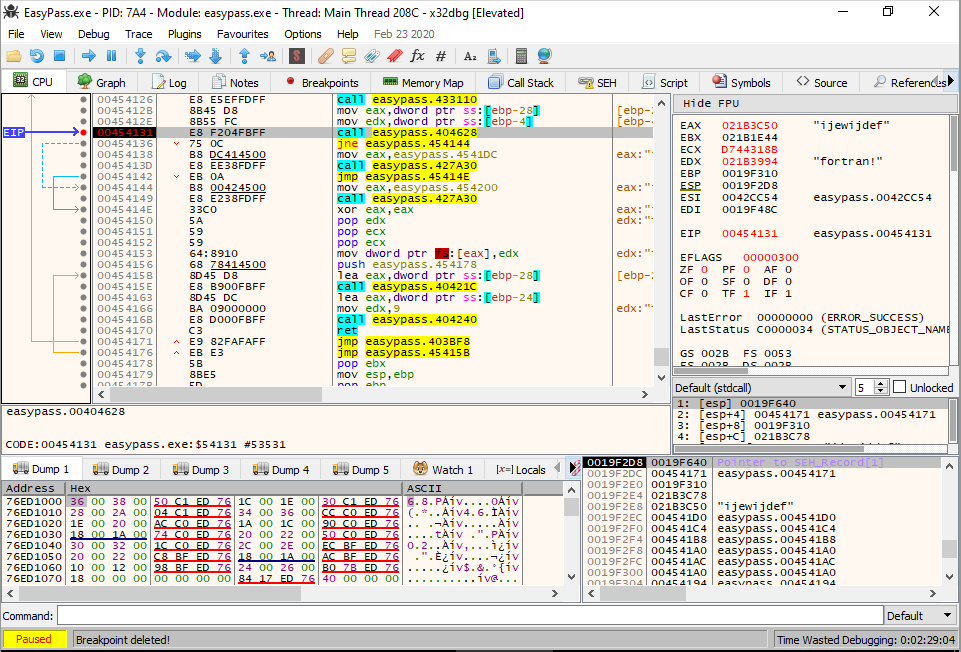The height and width of the screenshot is (652, 961).
Task: Open the Options menu
Action: [303, 34]
